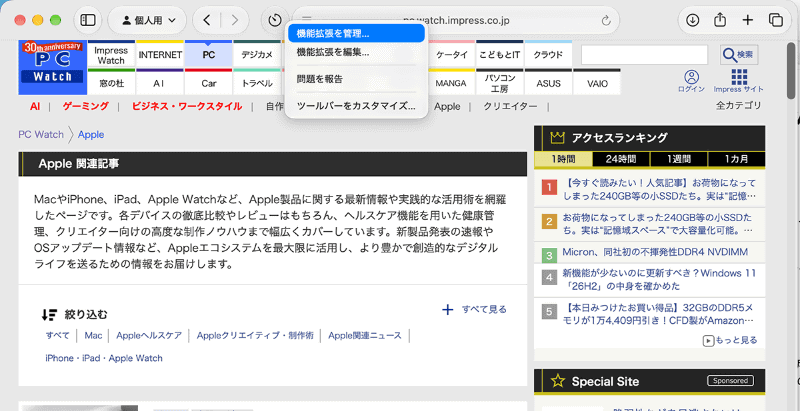Open the 窓の杜 nav tab
The width and height of the screenshot is (800, 411).
111,83
